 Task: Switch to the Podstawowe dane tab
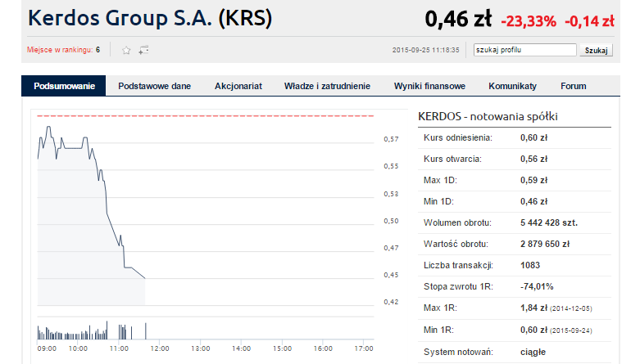click(x=154, y=86)
